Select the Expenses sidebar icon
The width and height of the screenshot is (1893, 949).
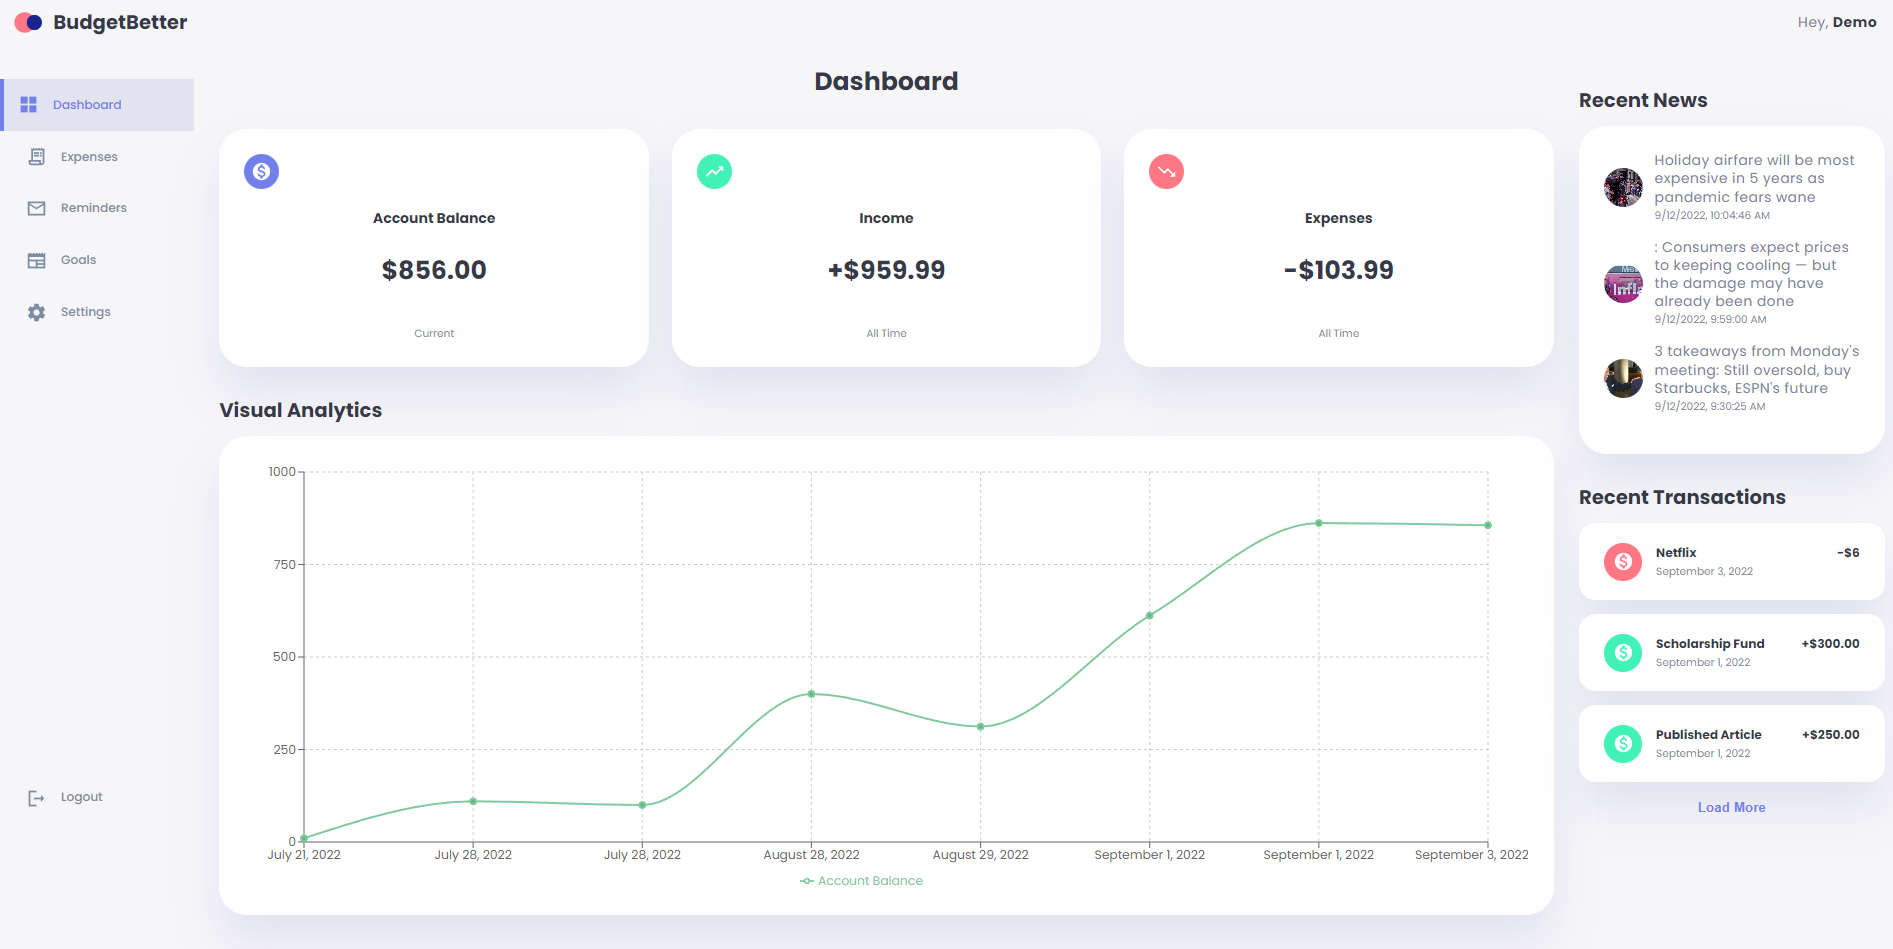coord(36,156)
